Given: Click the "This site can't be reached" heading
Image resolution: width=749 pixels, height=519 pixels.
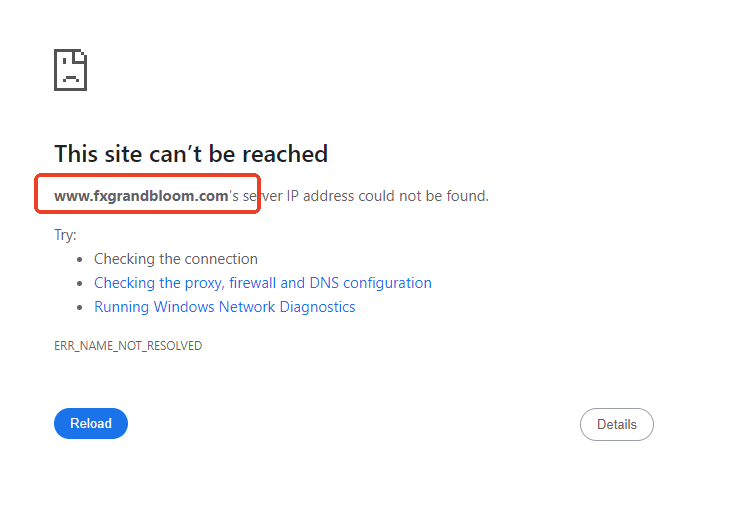Looking at the screenshot, I should coord(191,154).
